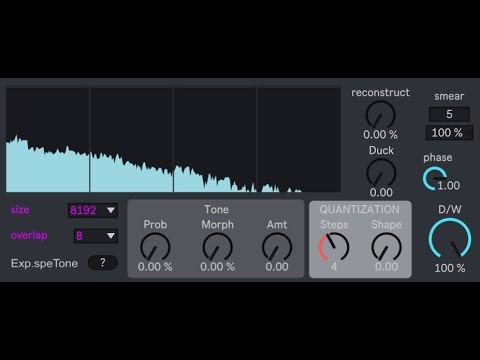Click the Shape 0.00 value

click(386, 267)
